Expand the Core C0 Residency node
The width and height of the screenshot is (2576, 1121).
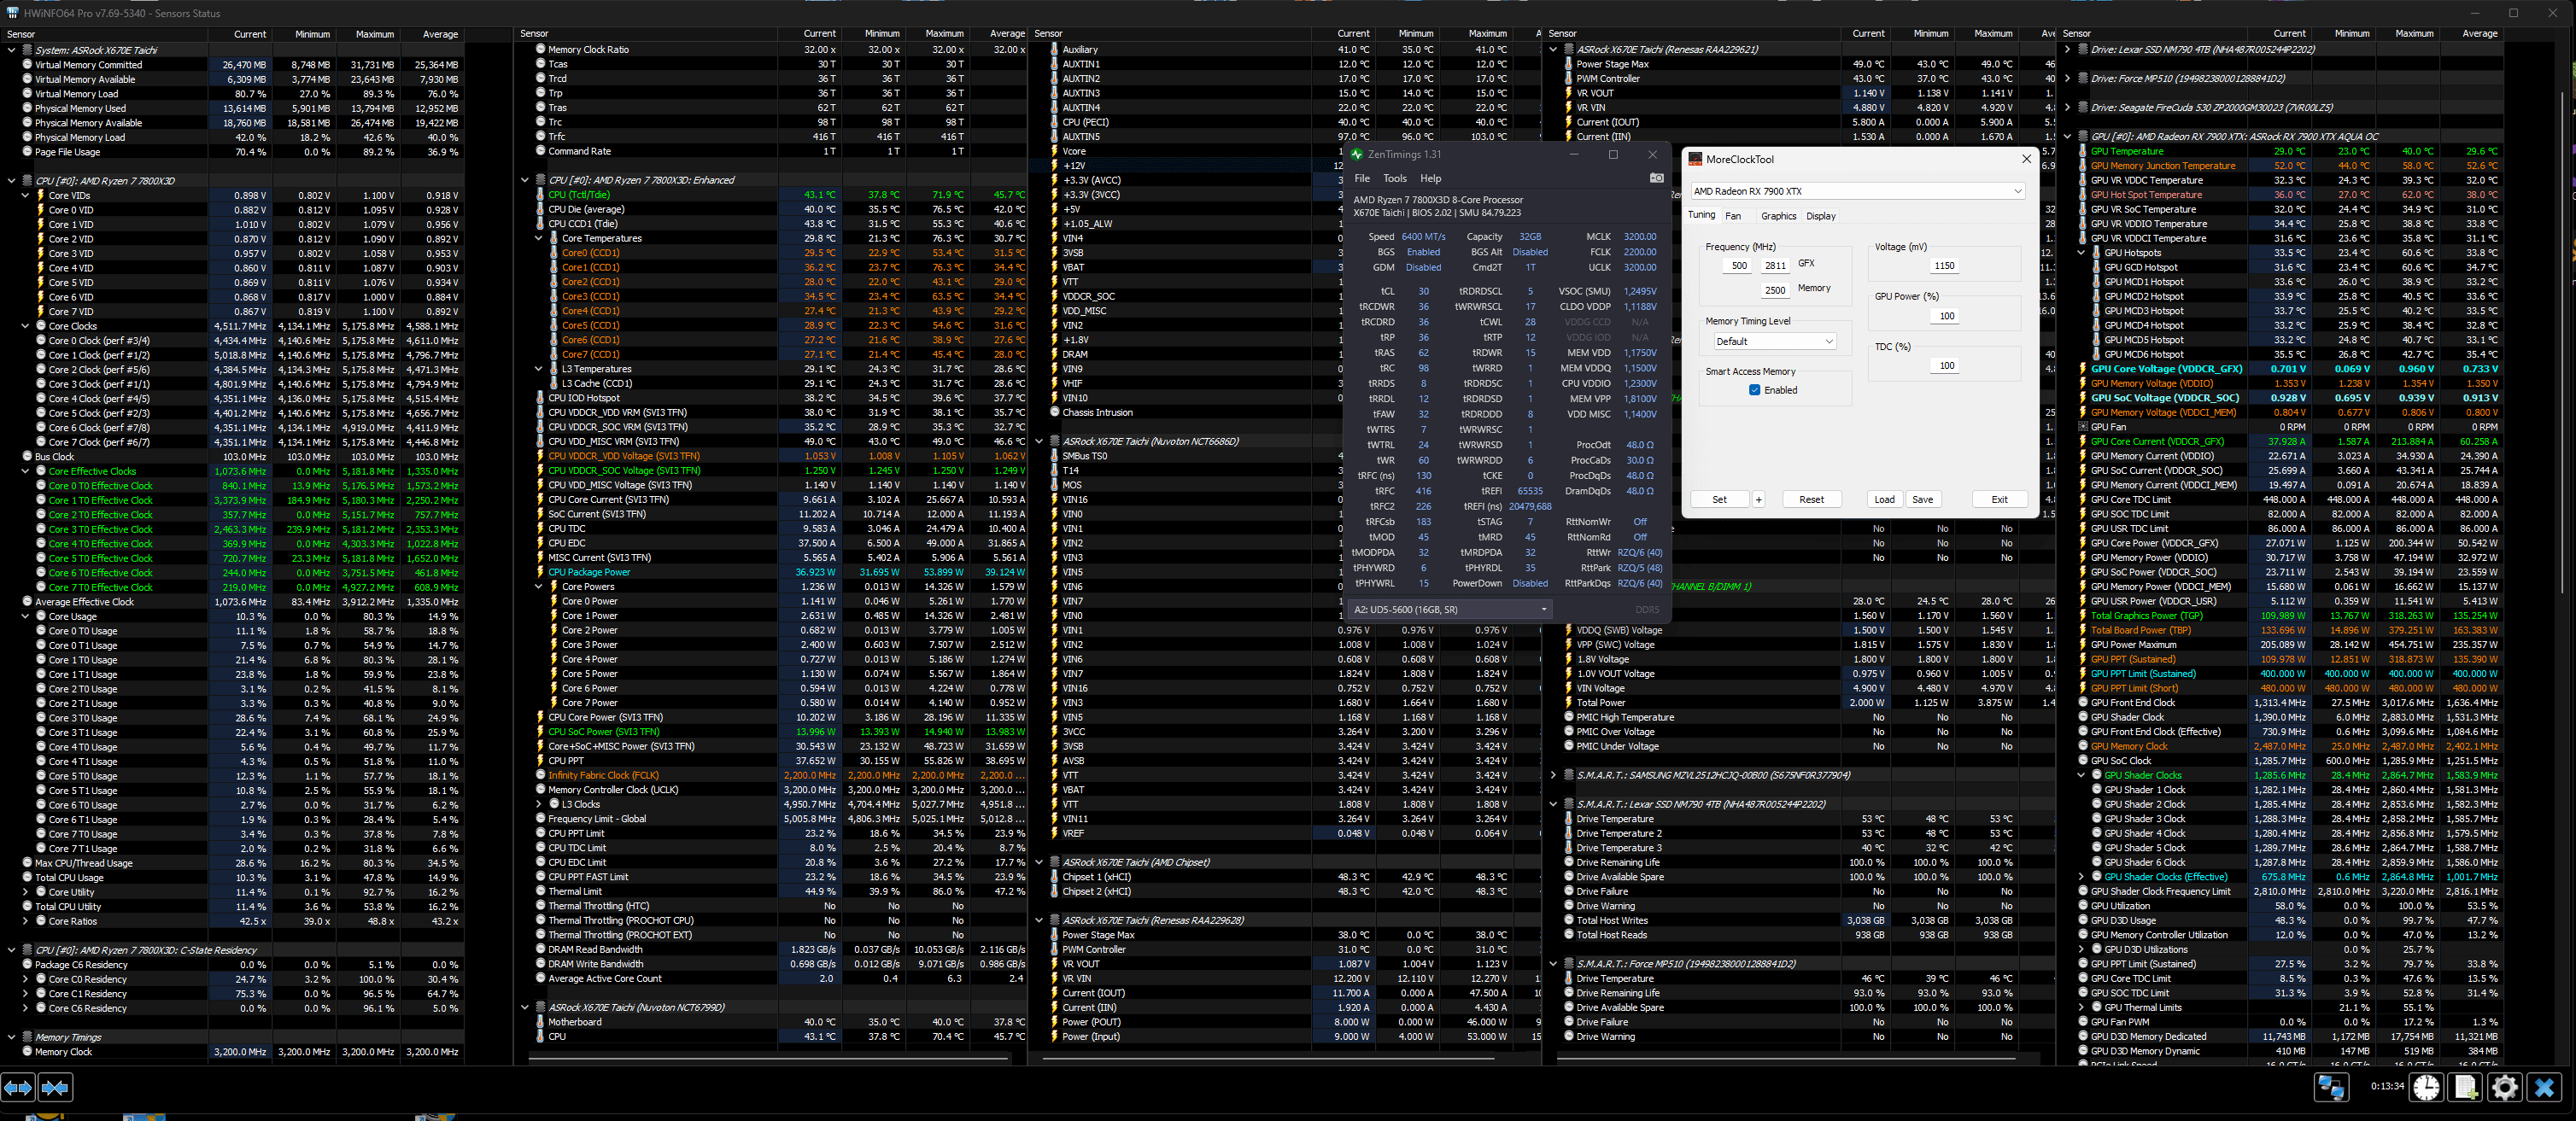pos(25,979)
